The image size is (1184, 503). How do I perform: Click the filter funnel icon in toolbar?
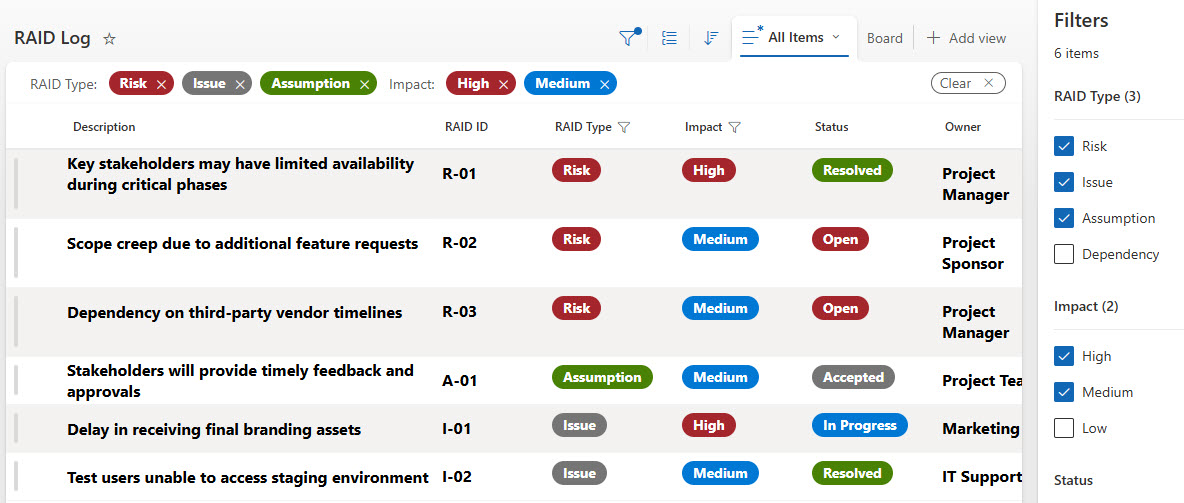click(628, 38)
